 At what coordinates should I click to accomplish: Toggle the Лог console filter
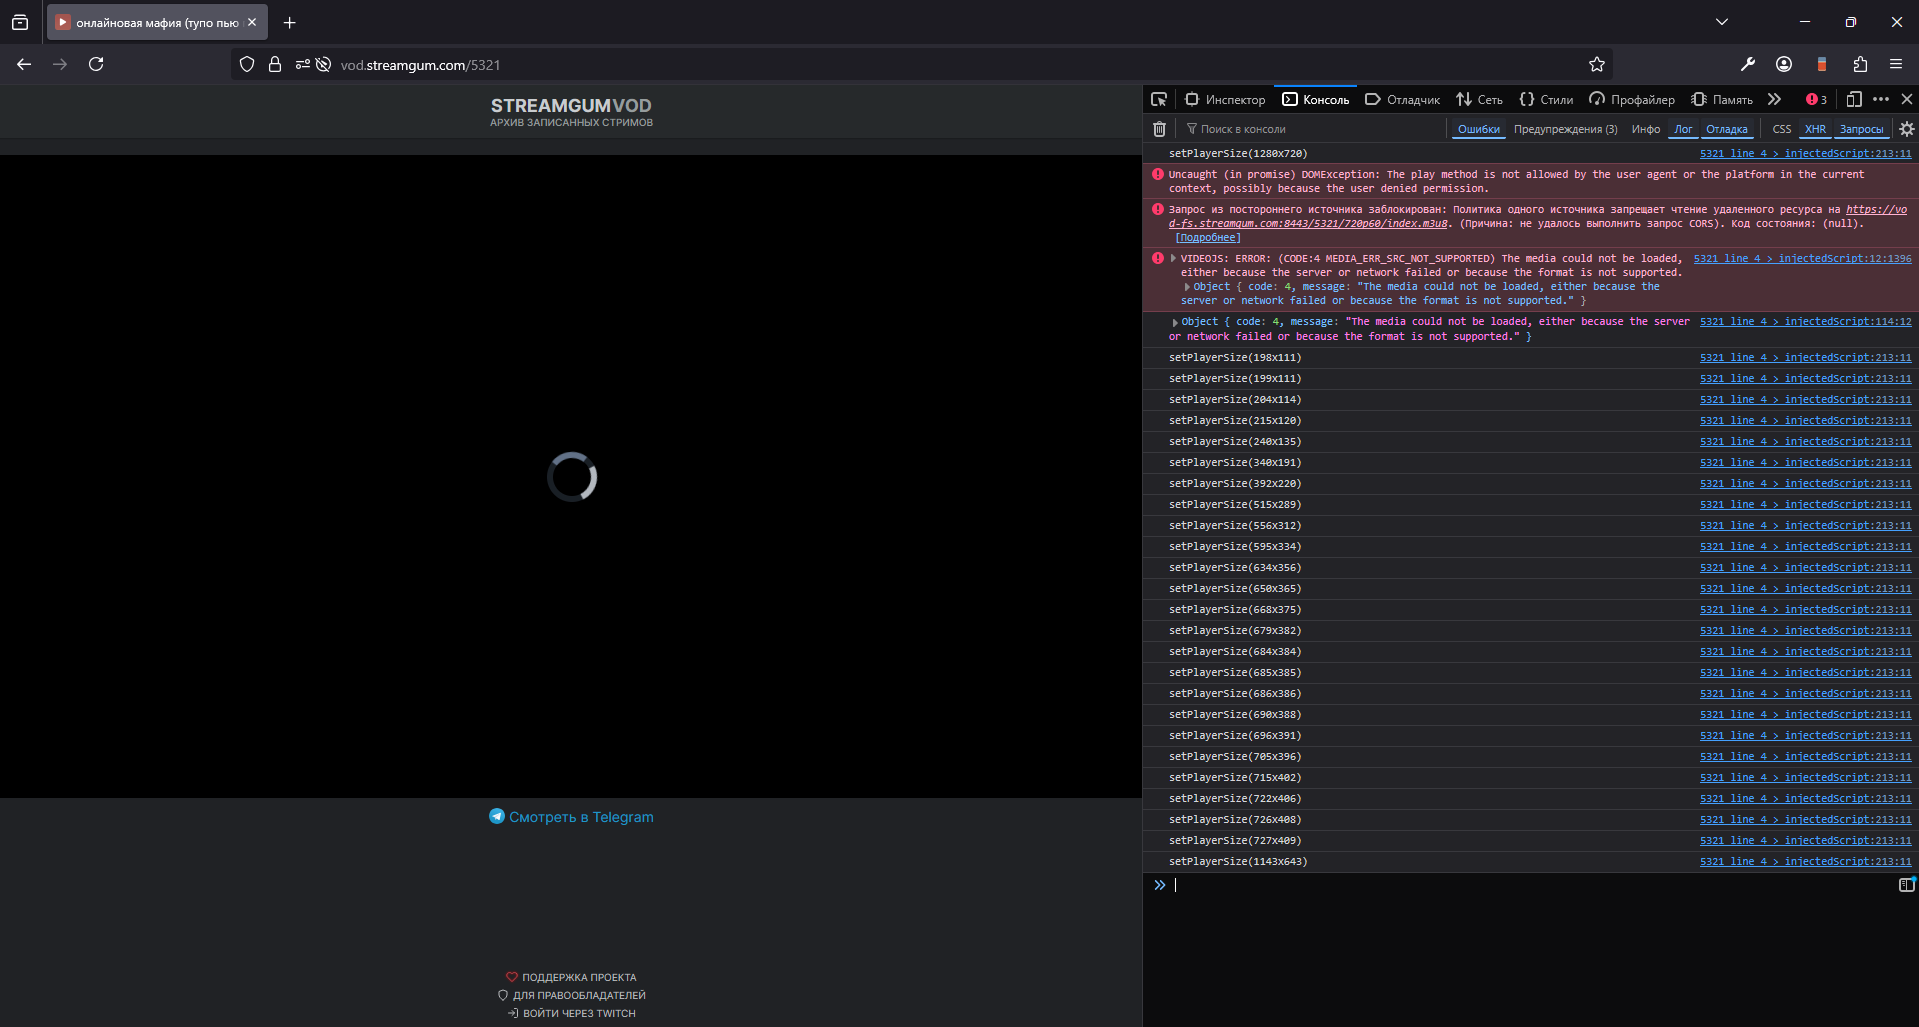[x=1683, y=129]
